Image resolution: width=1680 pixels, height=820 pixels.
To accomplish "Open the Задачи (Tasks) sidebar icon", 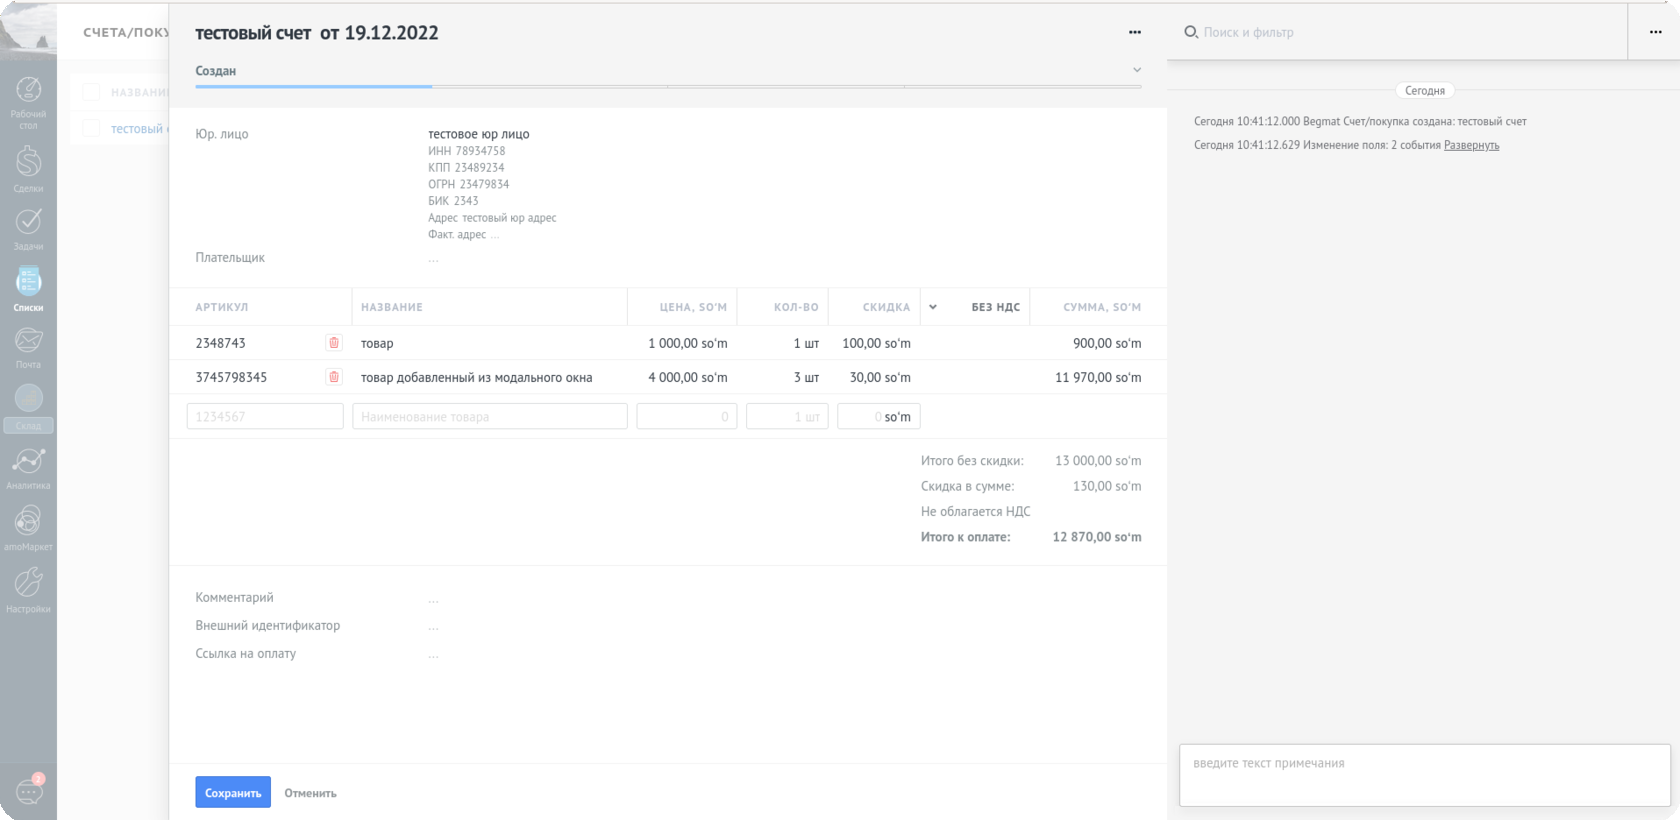I will click(28, 226).
